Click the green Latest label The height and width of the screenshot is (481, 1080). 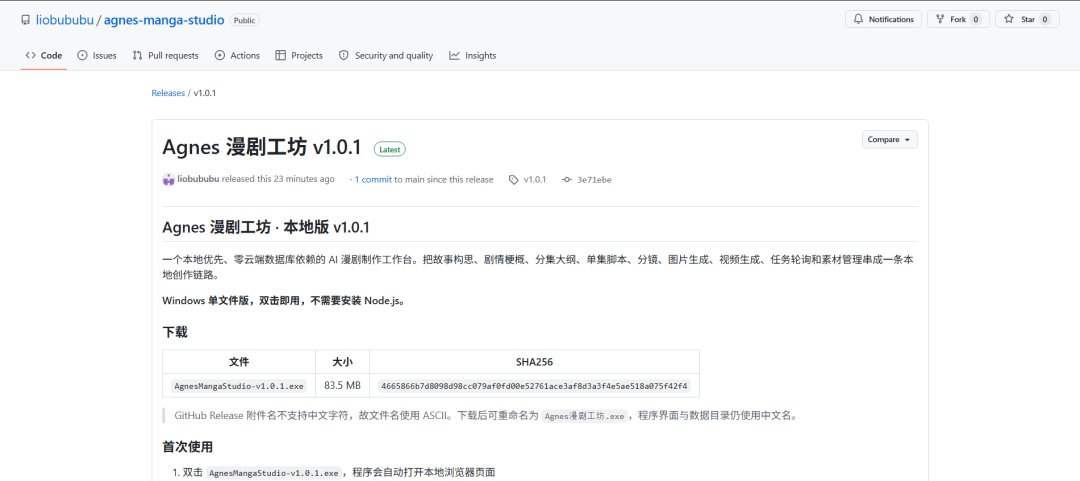pyautogui.click(x=390, y=149)
